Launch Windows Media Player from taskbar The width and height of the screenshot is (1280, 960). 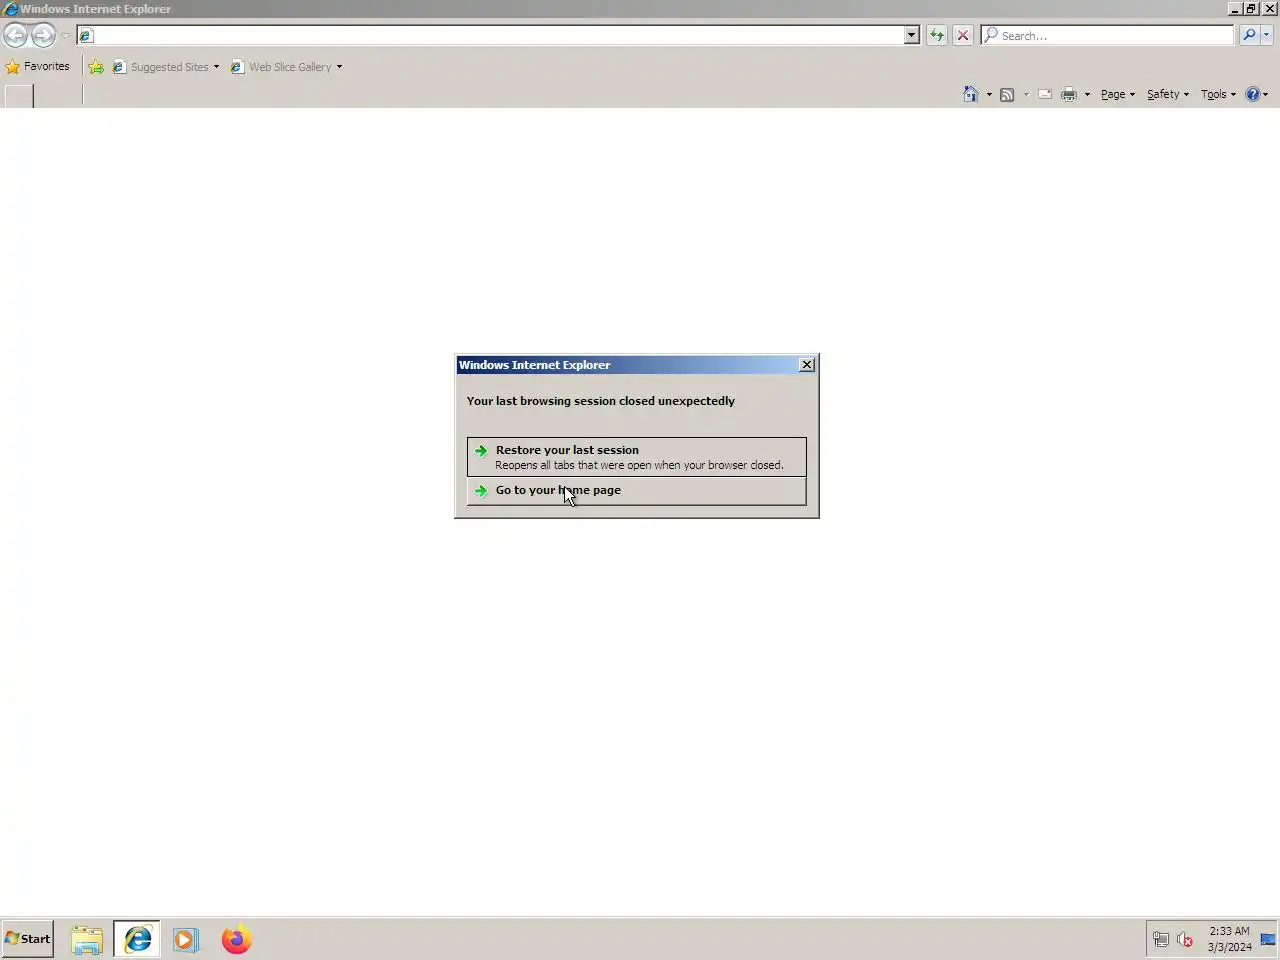click(185, 940)
